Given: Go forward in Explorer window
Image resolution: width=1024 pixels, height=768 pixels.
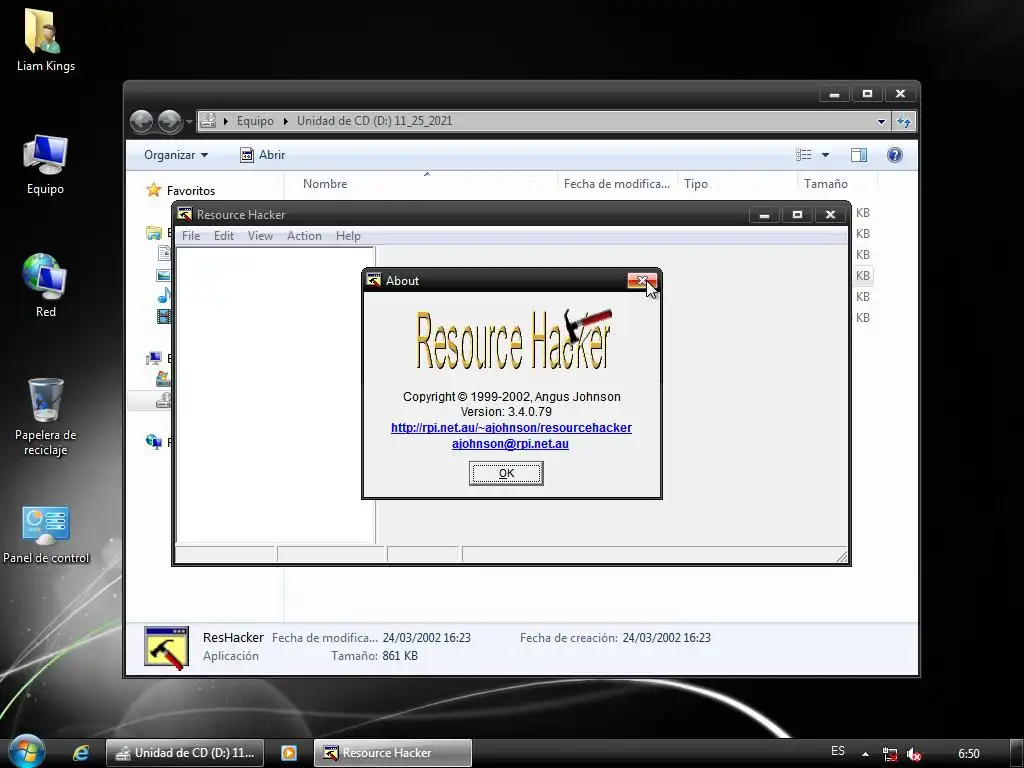Looking at the screenshot, I should (170, 121).
